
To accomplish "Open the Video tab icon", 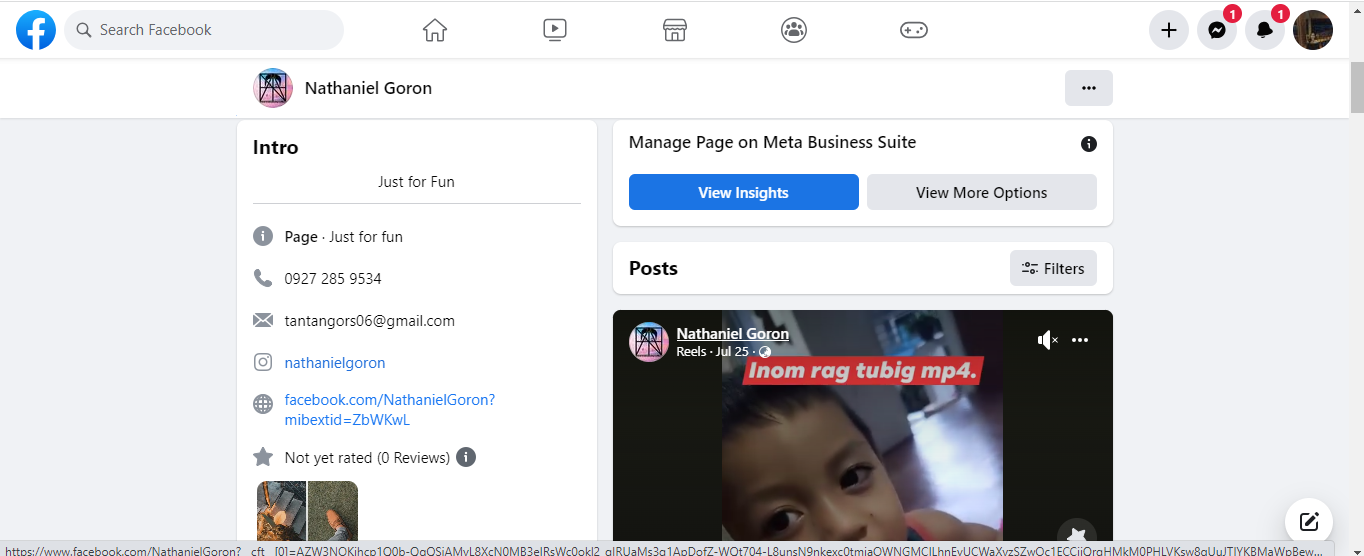I will [555, 30].
